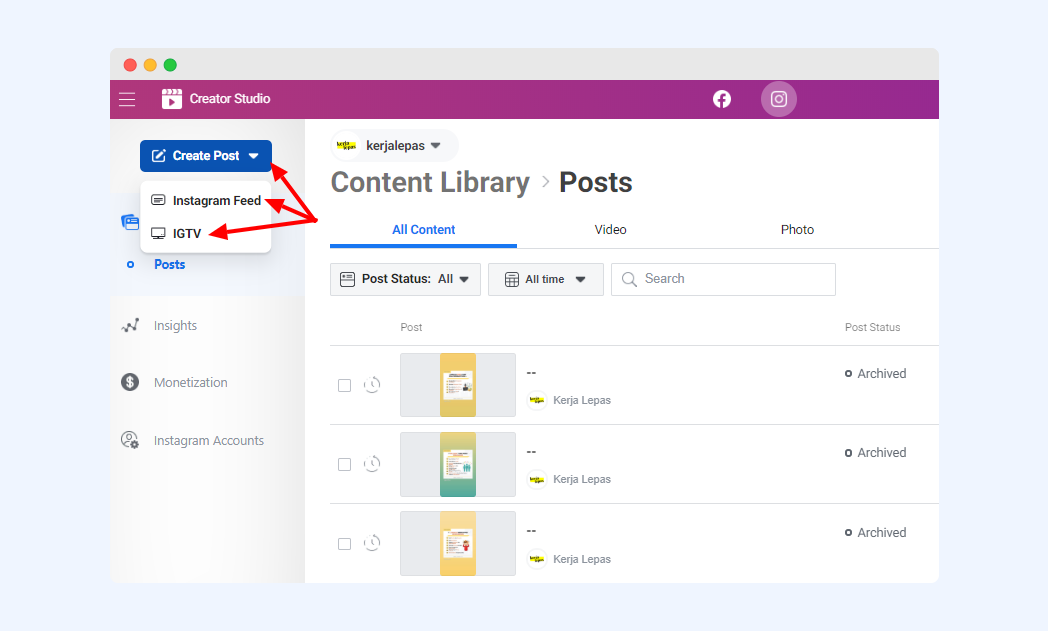Screen dimensions: 1048x631
Task: Click the Creator Studio clapperboard logo
Action: [172, 99]
